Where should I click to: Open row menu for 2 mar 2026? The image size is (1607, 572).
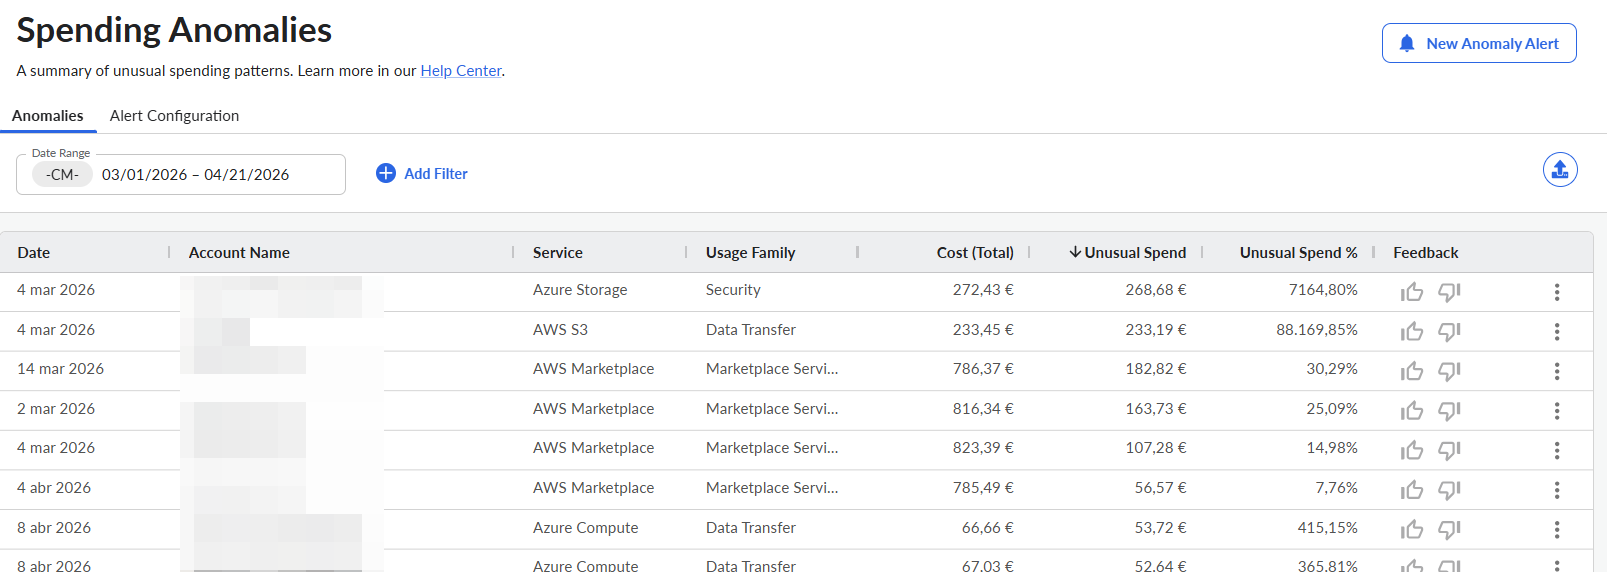click(x=1557, y=411)
